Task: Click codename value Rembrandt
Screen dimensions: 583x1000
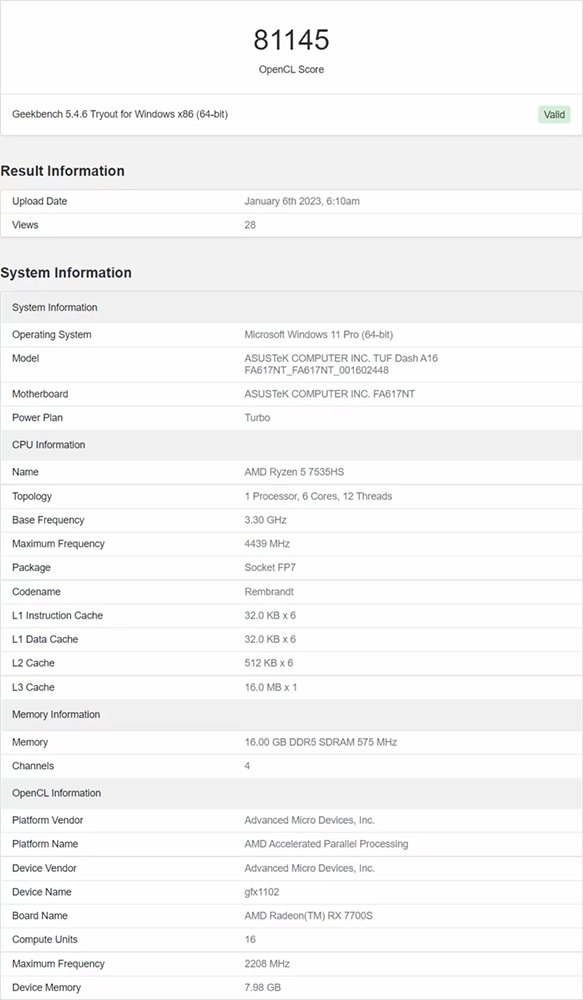Action: (269, 591)
